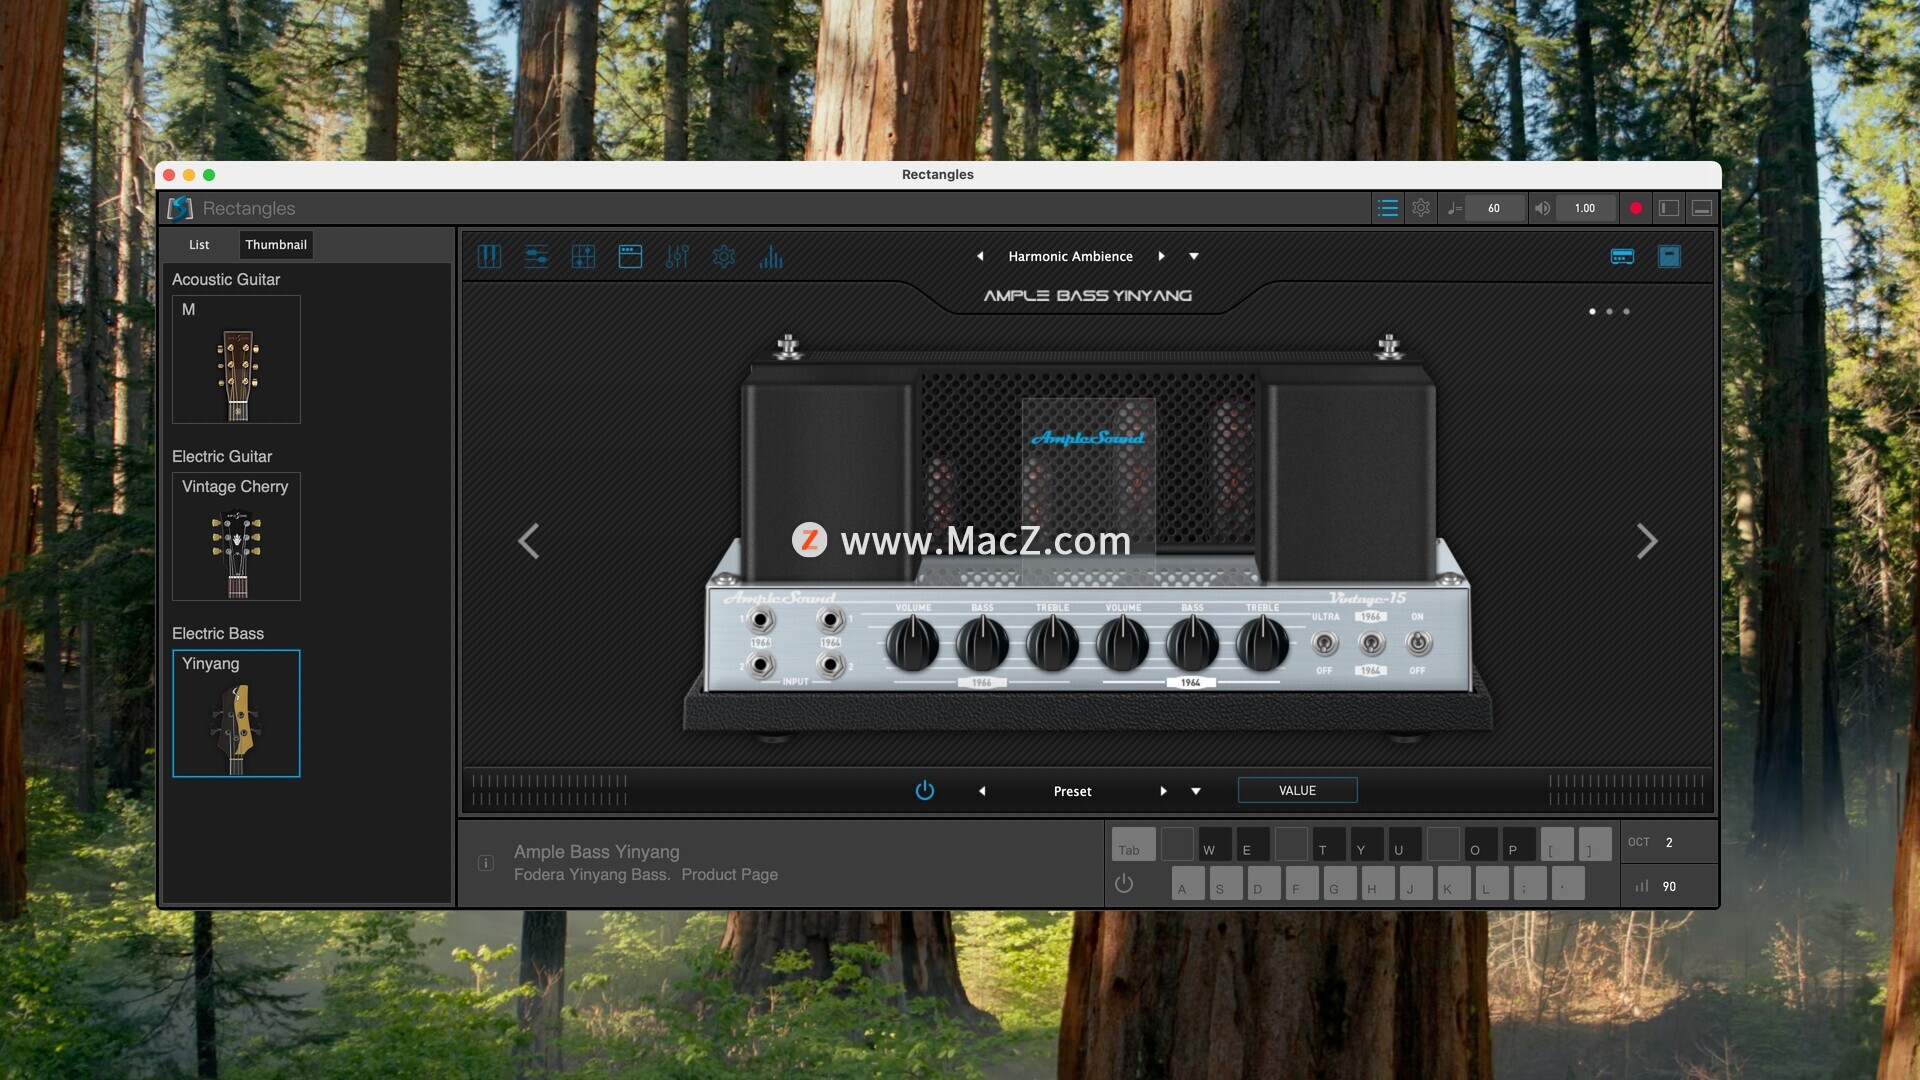Select the Acoustic Guitar M thumbnail

[x=236, y=359]
